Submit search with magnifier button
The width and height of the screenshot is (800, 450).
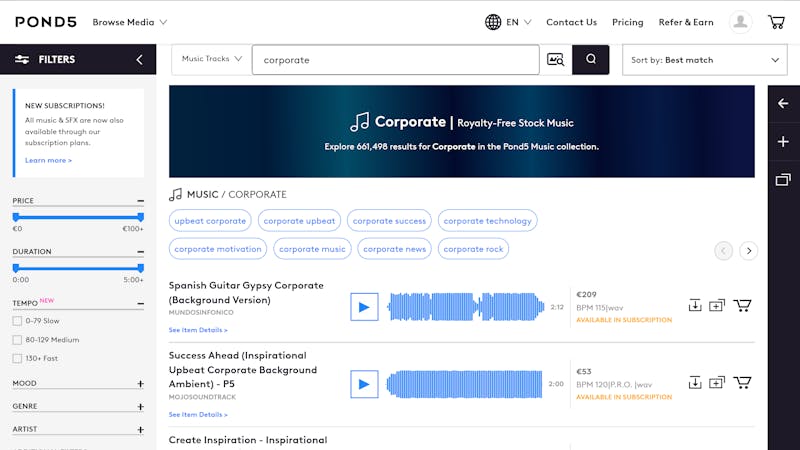pos(591,60)
